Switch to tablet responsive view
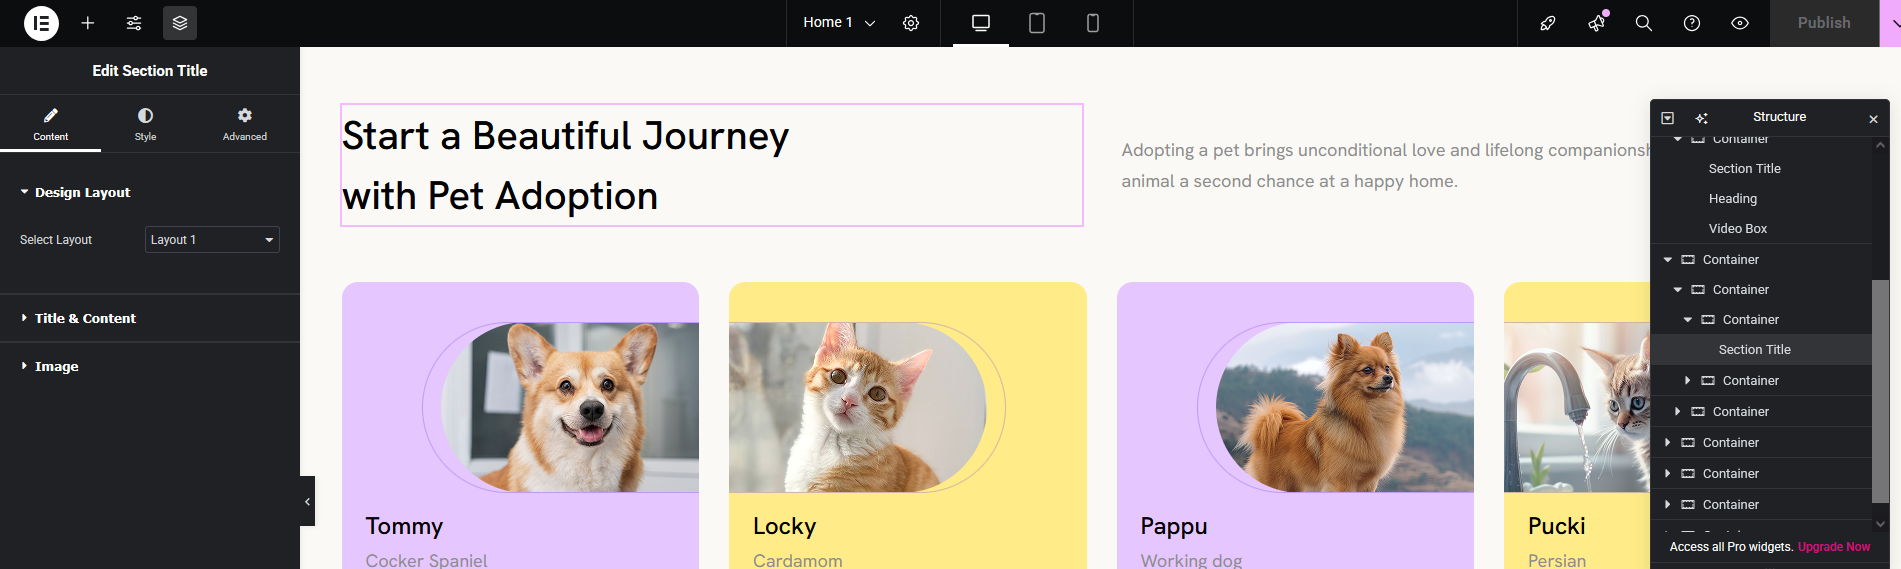Screen dimensions: 1901x569 click(1037, 23)
